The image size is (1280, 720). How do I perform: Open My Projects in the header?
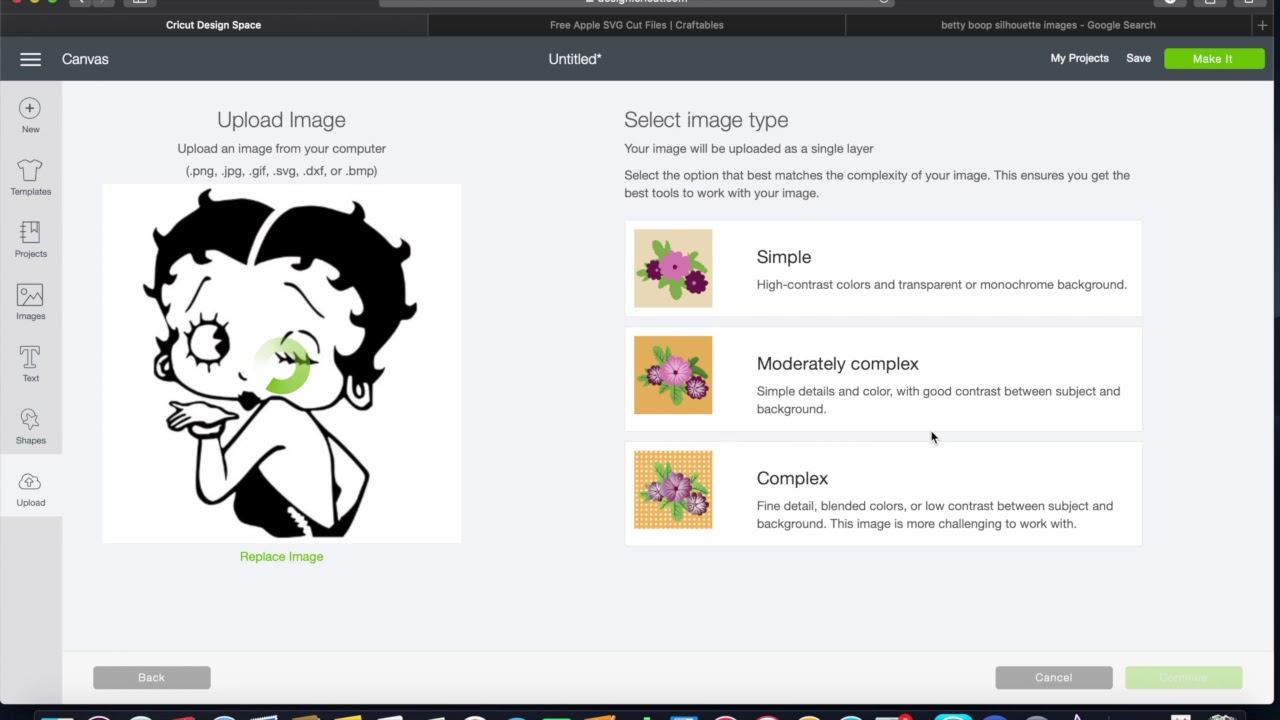click(x=1079, y=58)
